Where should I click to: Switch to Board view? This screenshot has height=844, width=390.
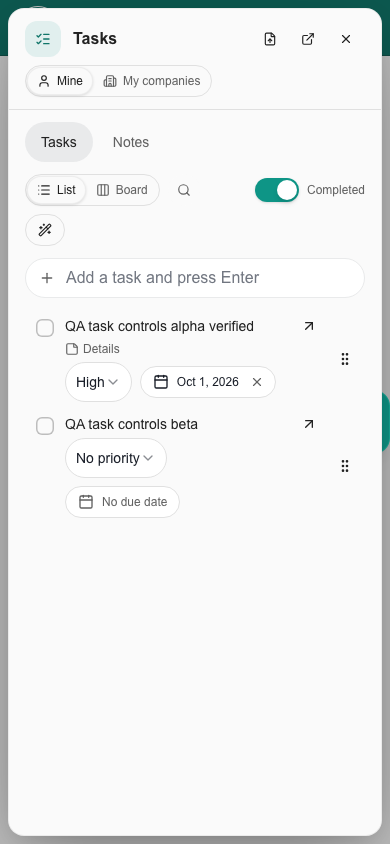[x=122, y=190]
